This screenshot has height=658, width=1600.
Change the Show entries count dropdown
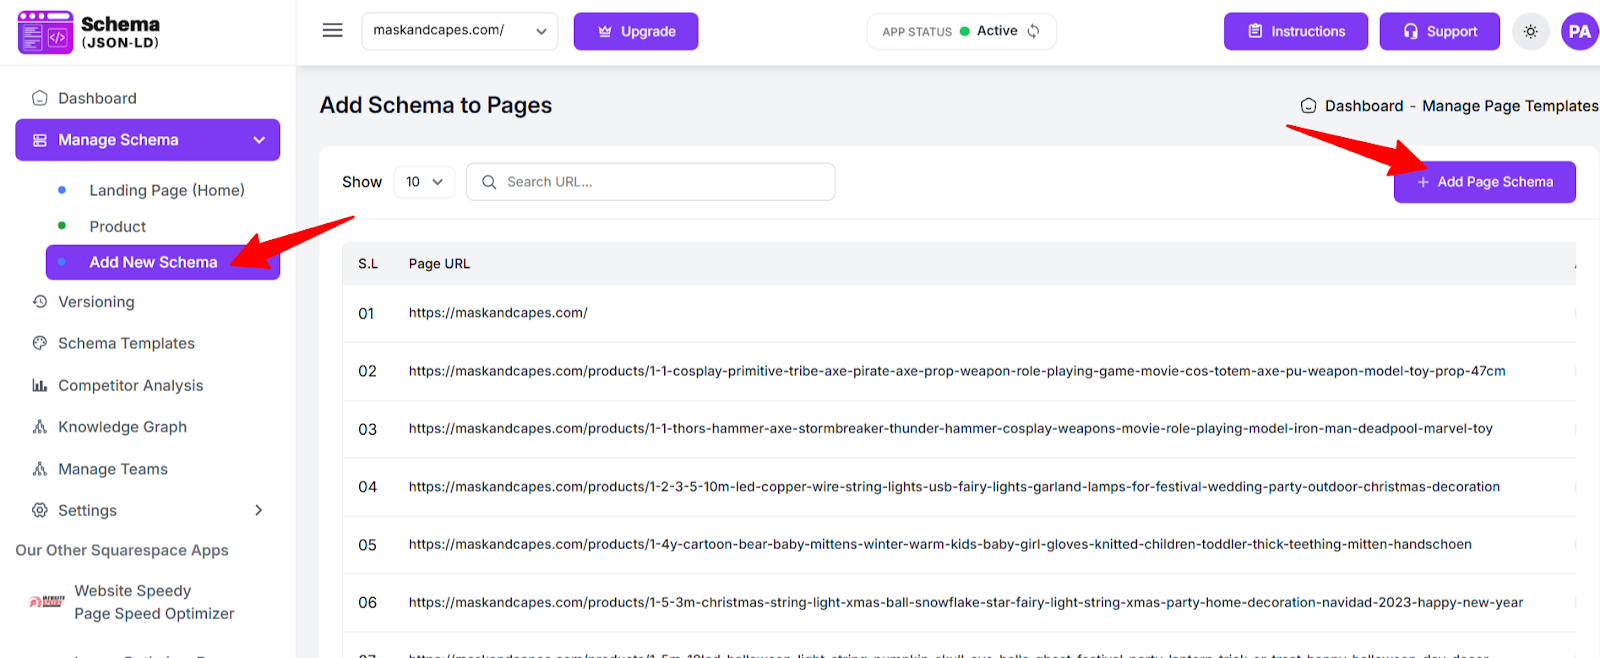(424, 182)
